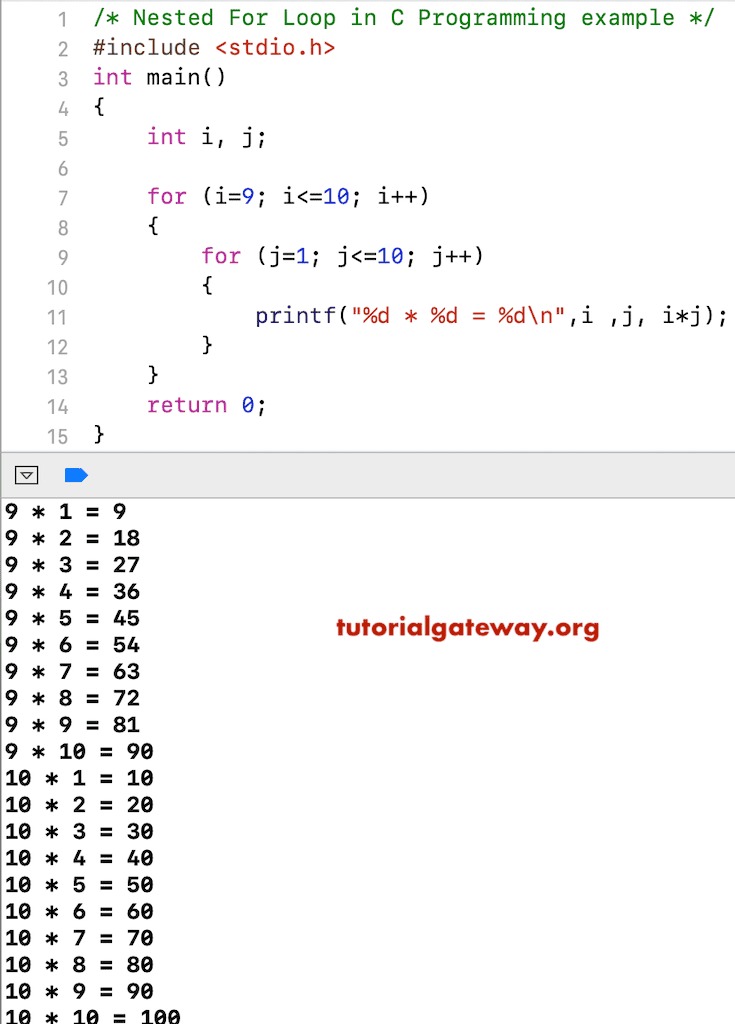This screenshot has height=1024, width=735.
Task: Click the output line '9 * 6 = 54'
Action: point(73,645)
